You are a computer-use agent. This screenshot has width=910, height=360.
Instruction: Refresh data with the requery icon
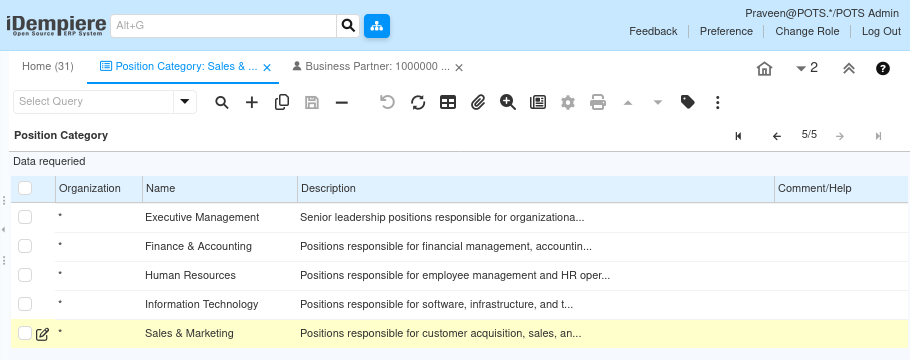point(418,103)
